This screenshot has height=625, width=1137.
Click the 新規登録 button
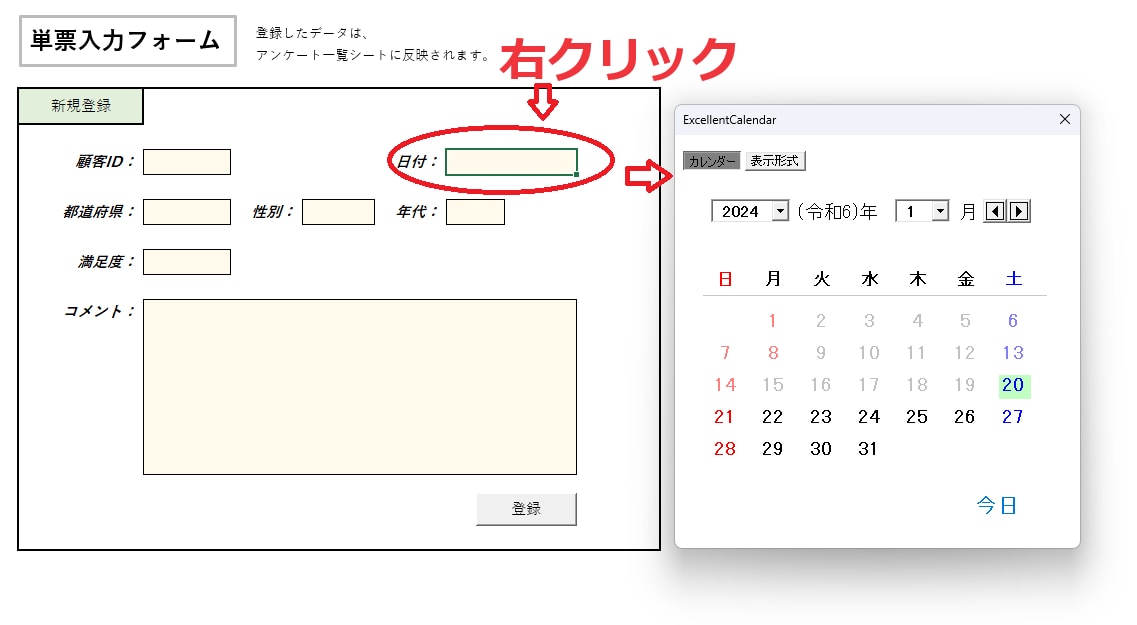80,106
